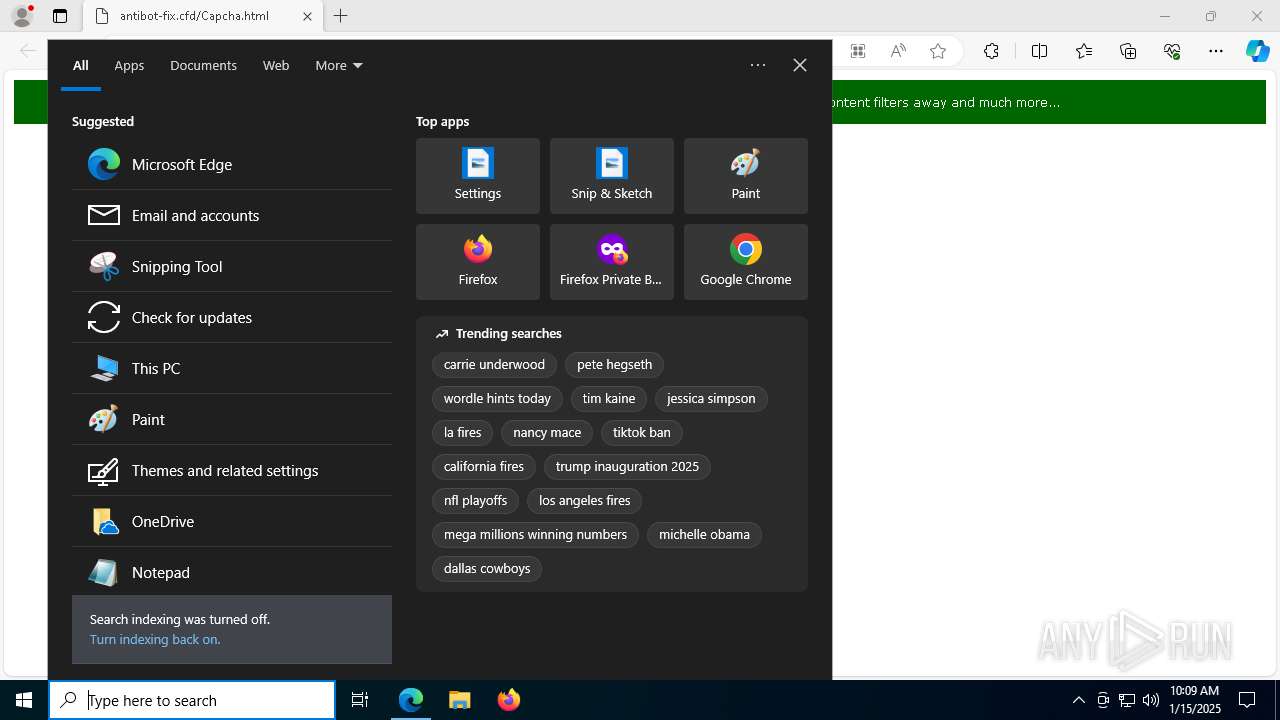Open This PC from suggestions
Image resolution: width=1280 pixels, height=720 pixels.
pos(232,368)
